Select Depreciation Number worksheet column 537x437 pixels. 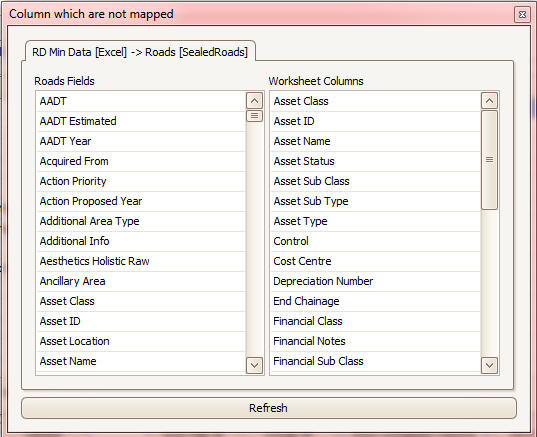tap(376, 281)
